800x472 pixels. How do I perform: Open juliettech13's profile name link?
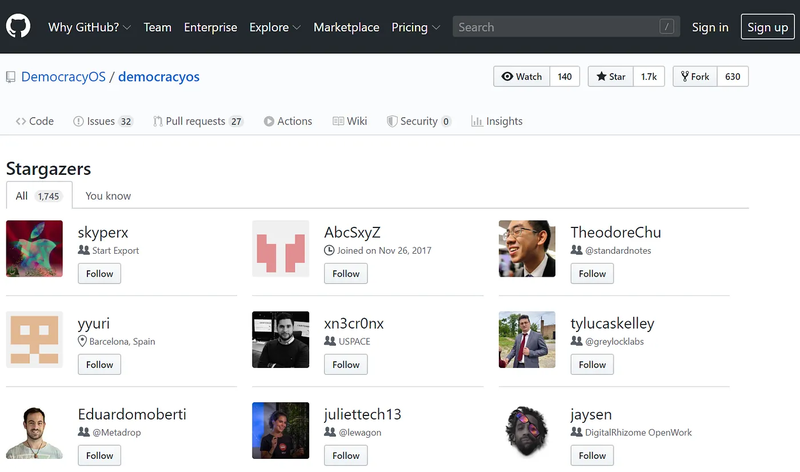pyautogui.click(x=363, y=414)
